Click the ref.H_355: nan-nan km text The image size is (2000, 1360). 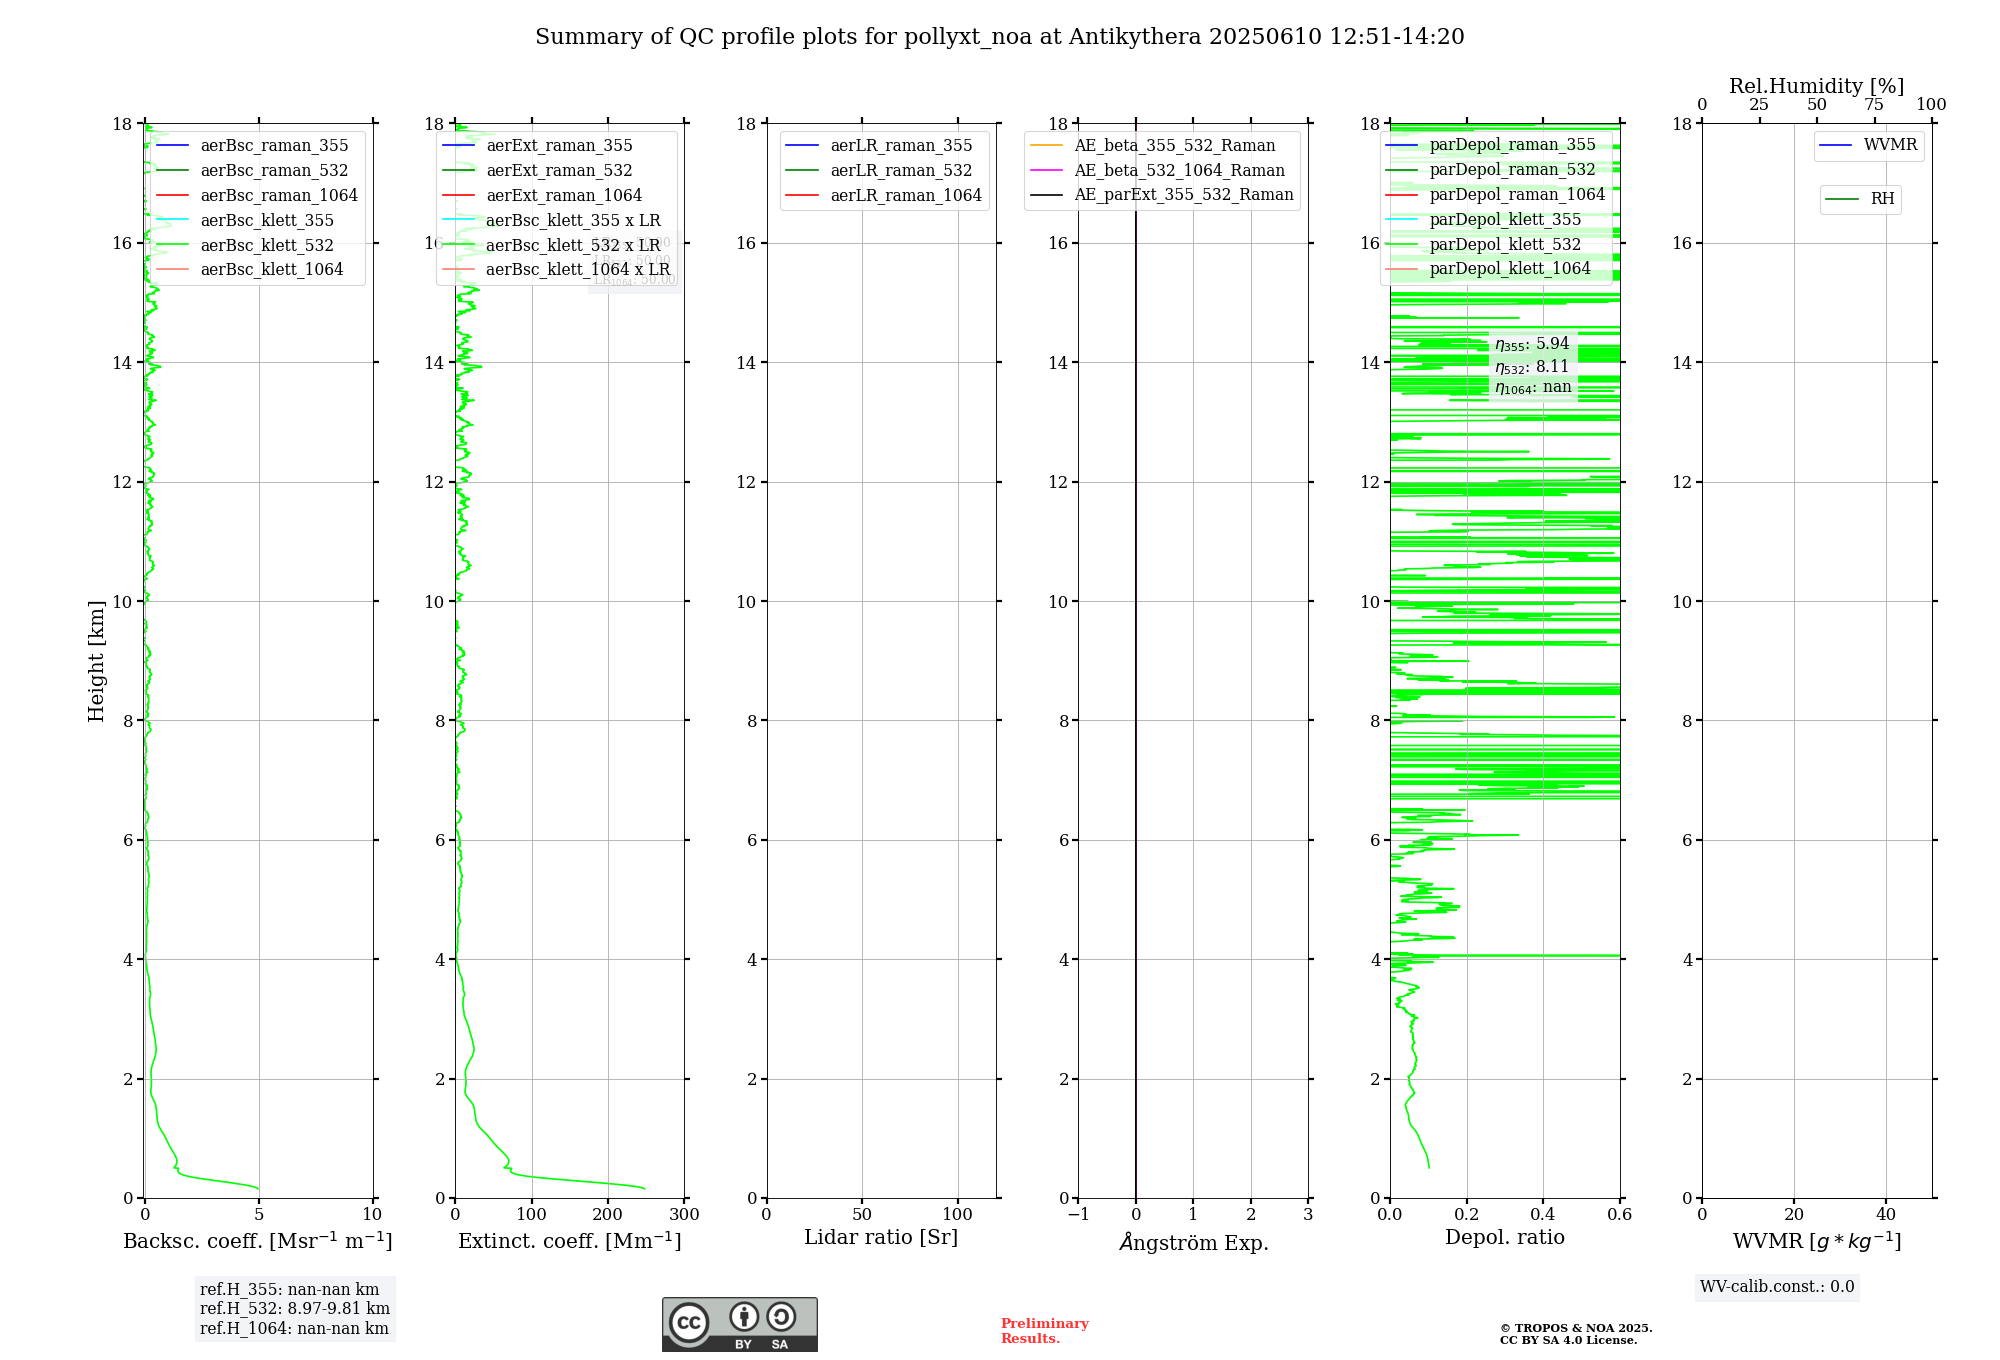290,1290
